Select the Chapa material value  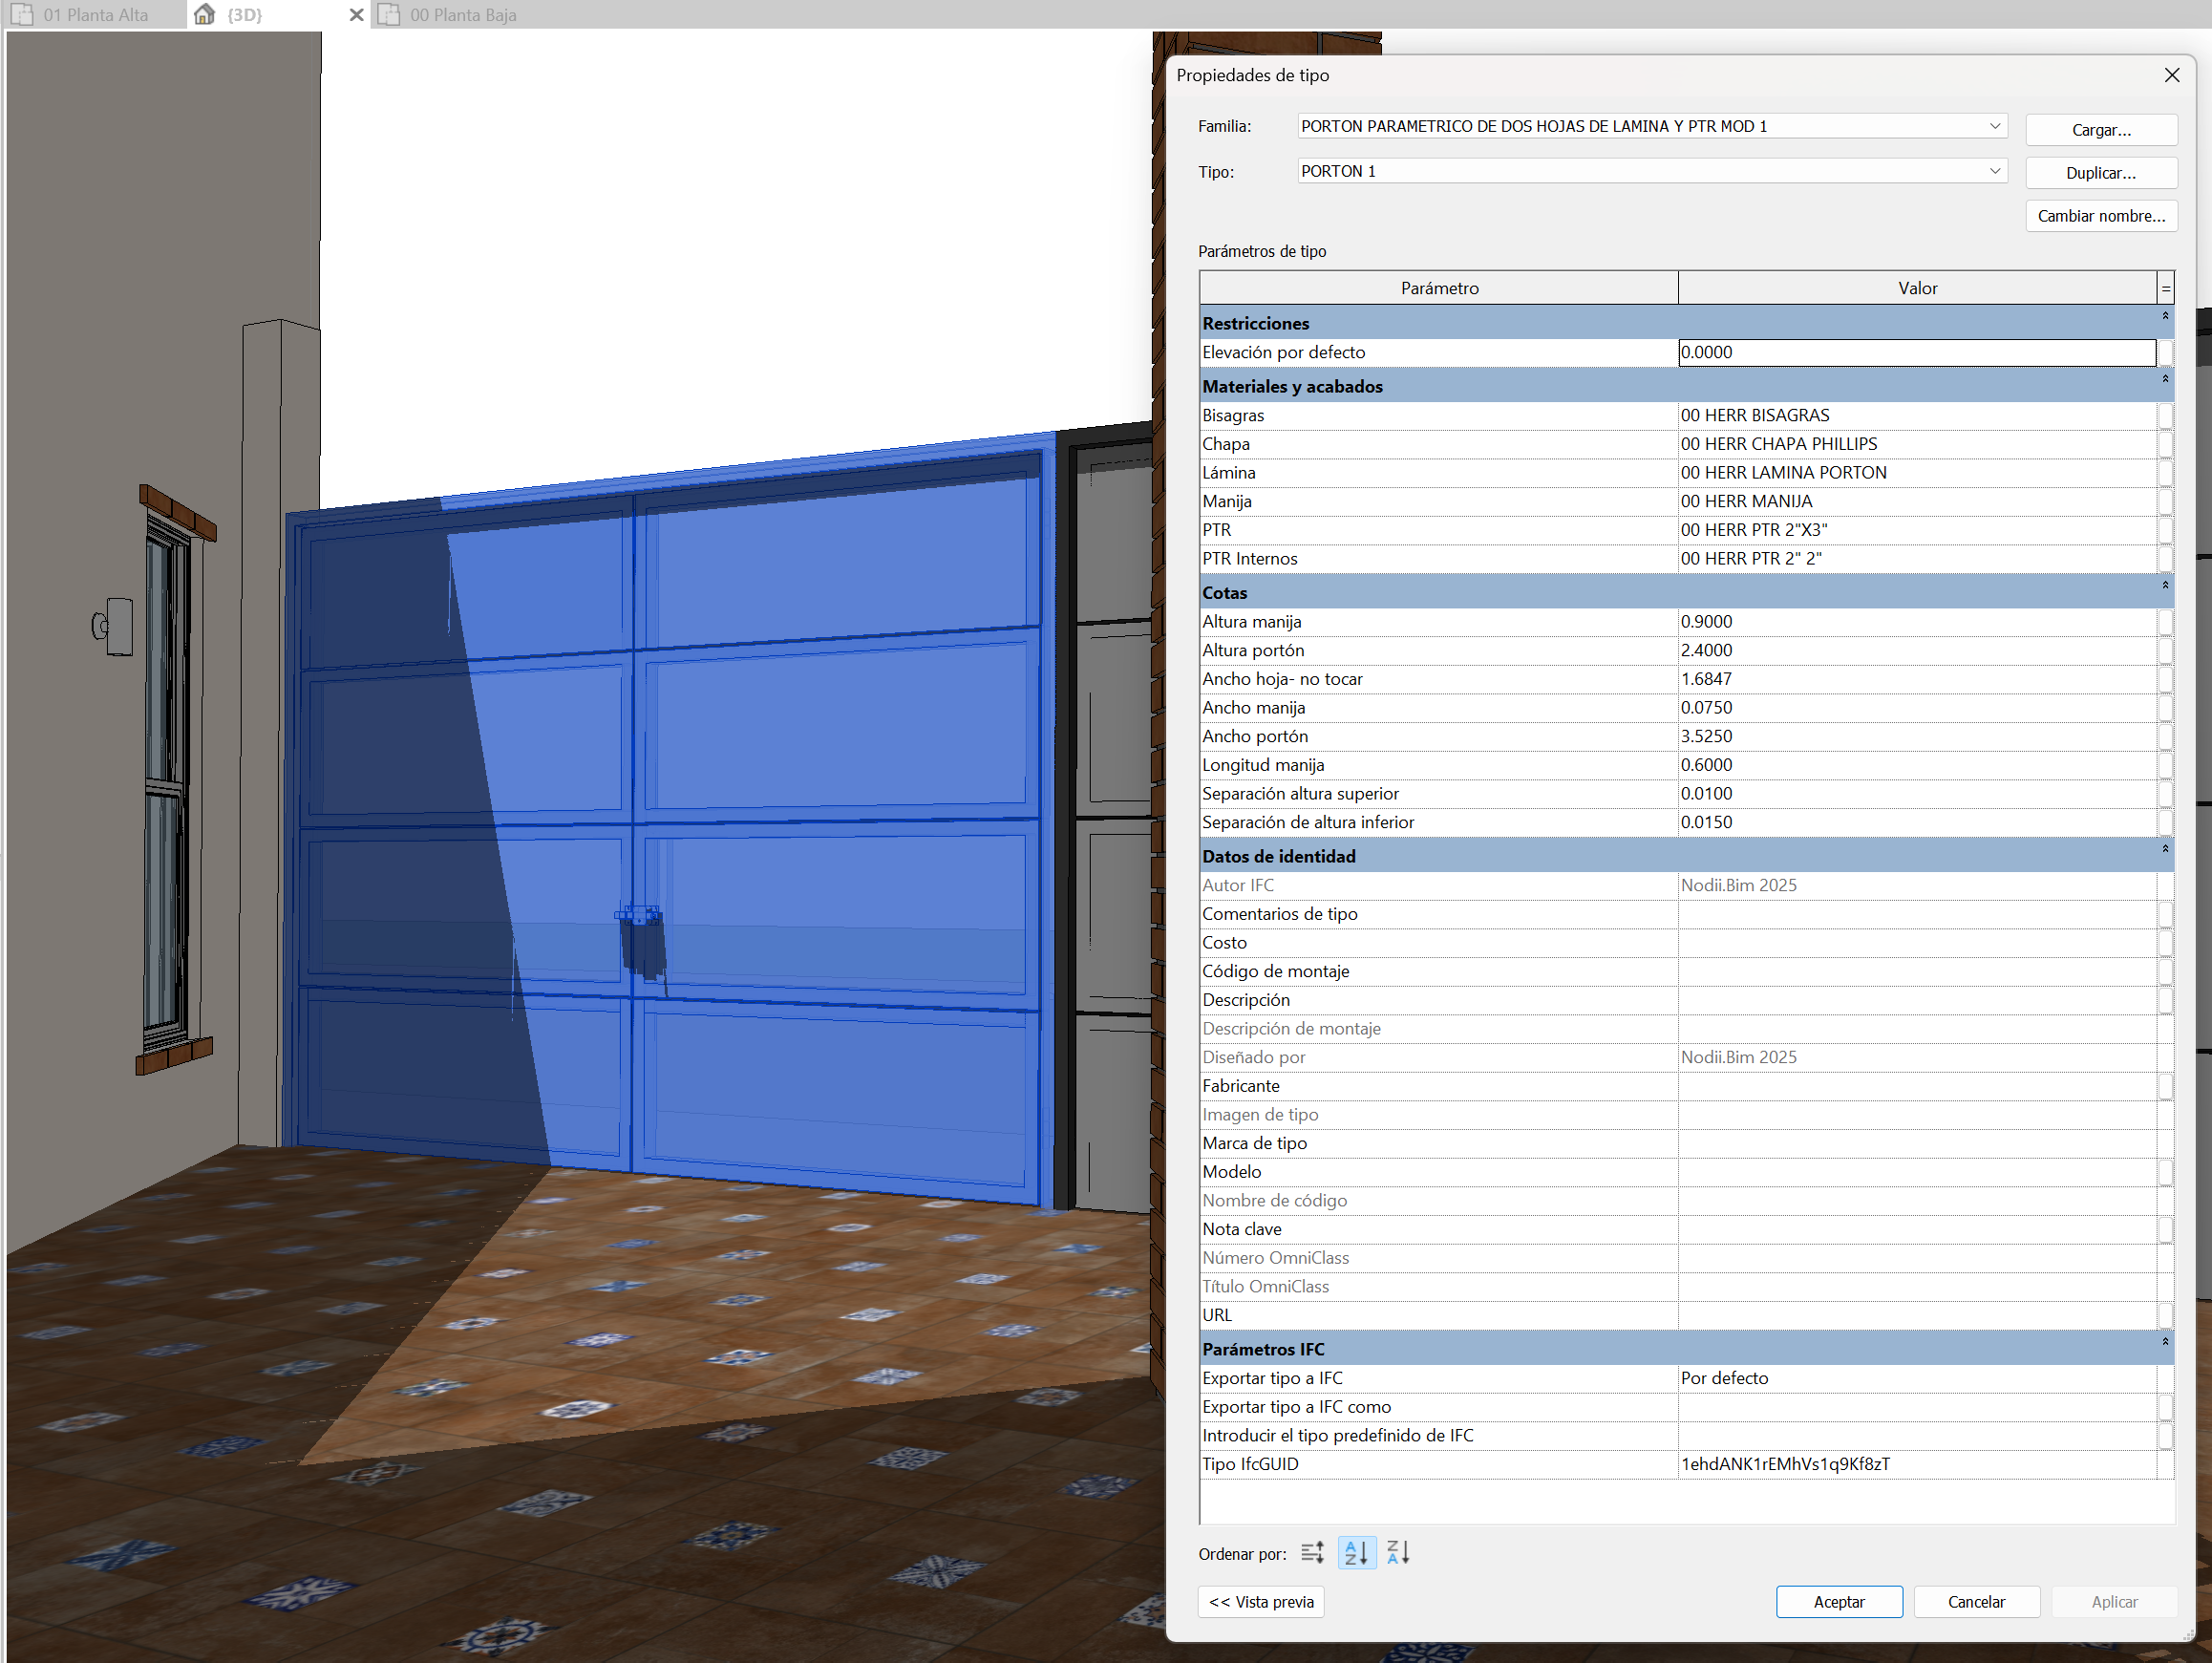tap(1917, 444)
